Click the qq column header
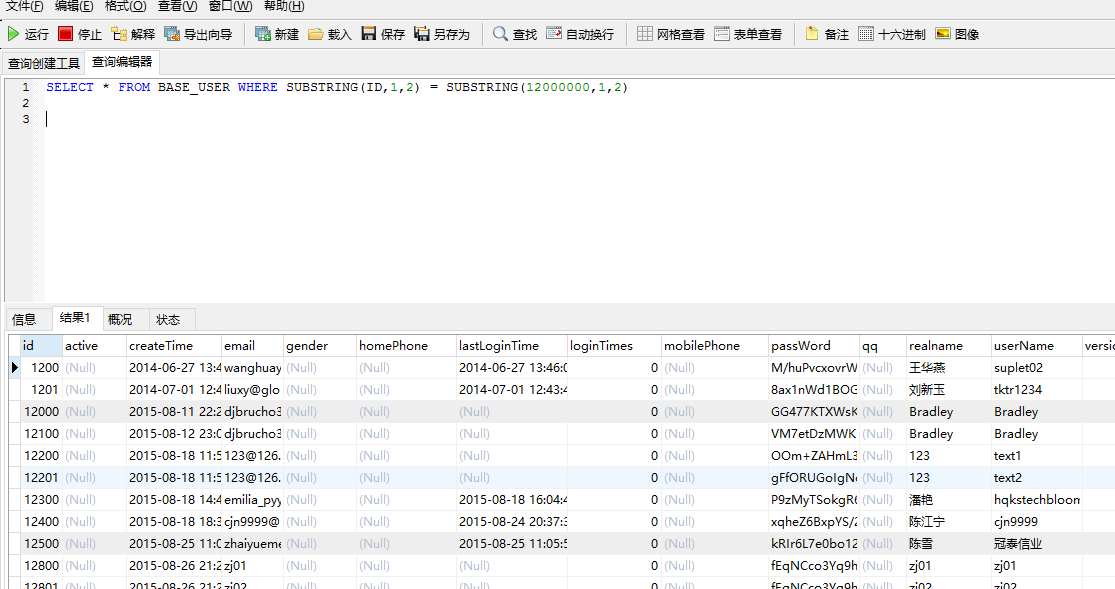1115x589 pixels. click(x=883, y=346)
